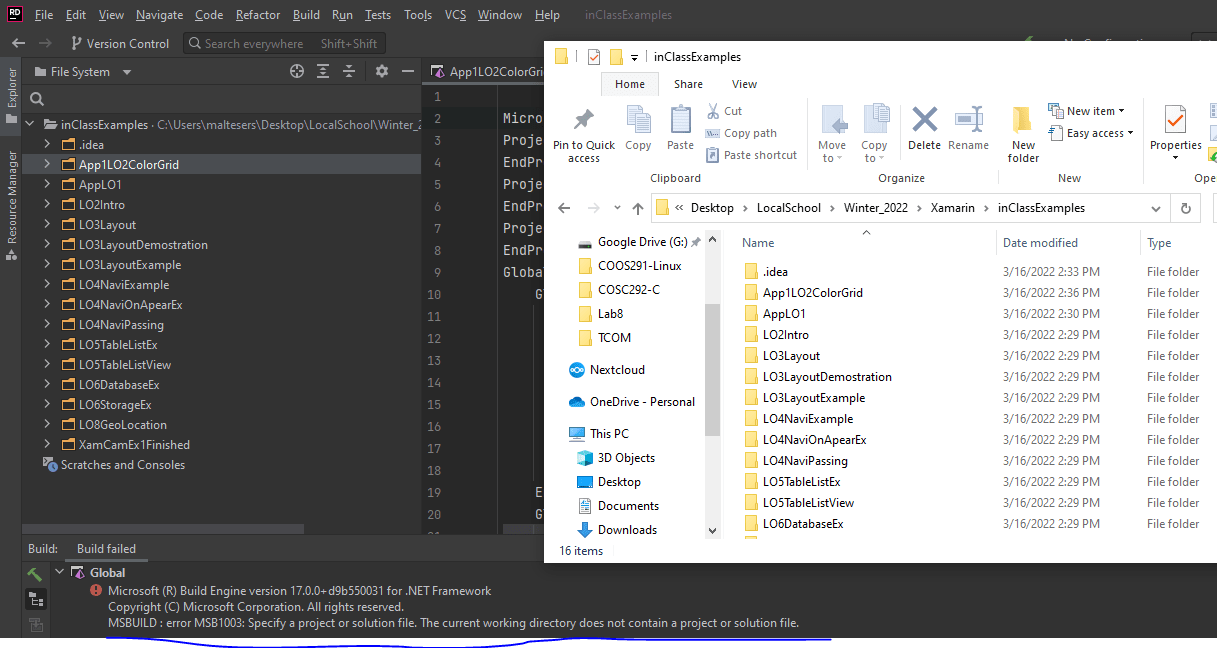The width and height of the screenshot is (1217, 648).
Task: Sort by the Date modified column header
Action: pyautogui.click(x=1040, y=243)
